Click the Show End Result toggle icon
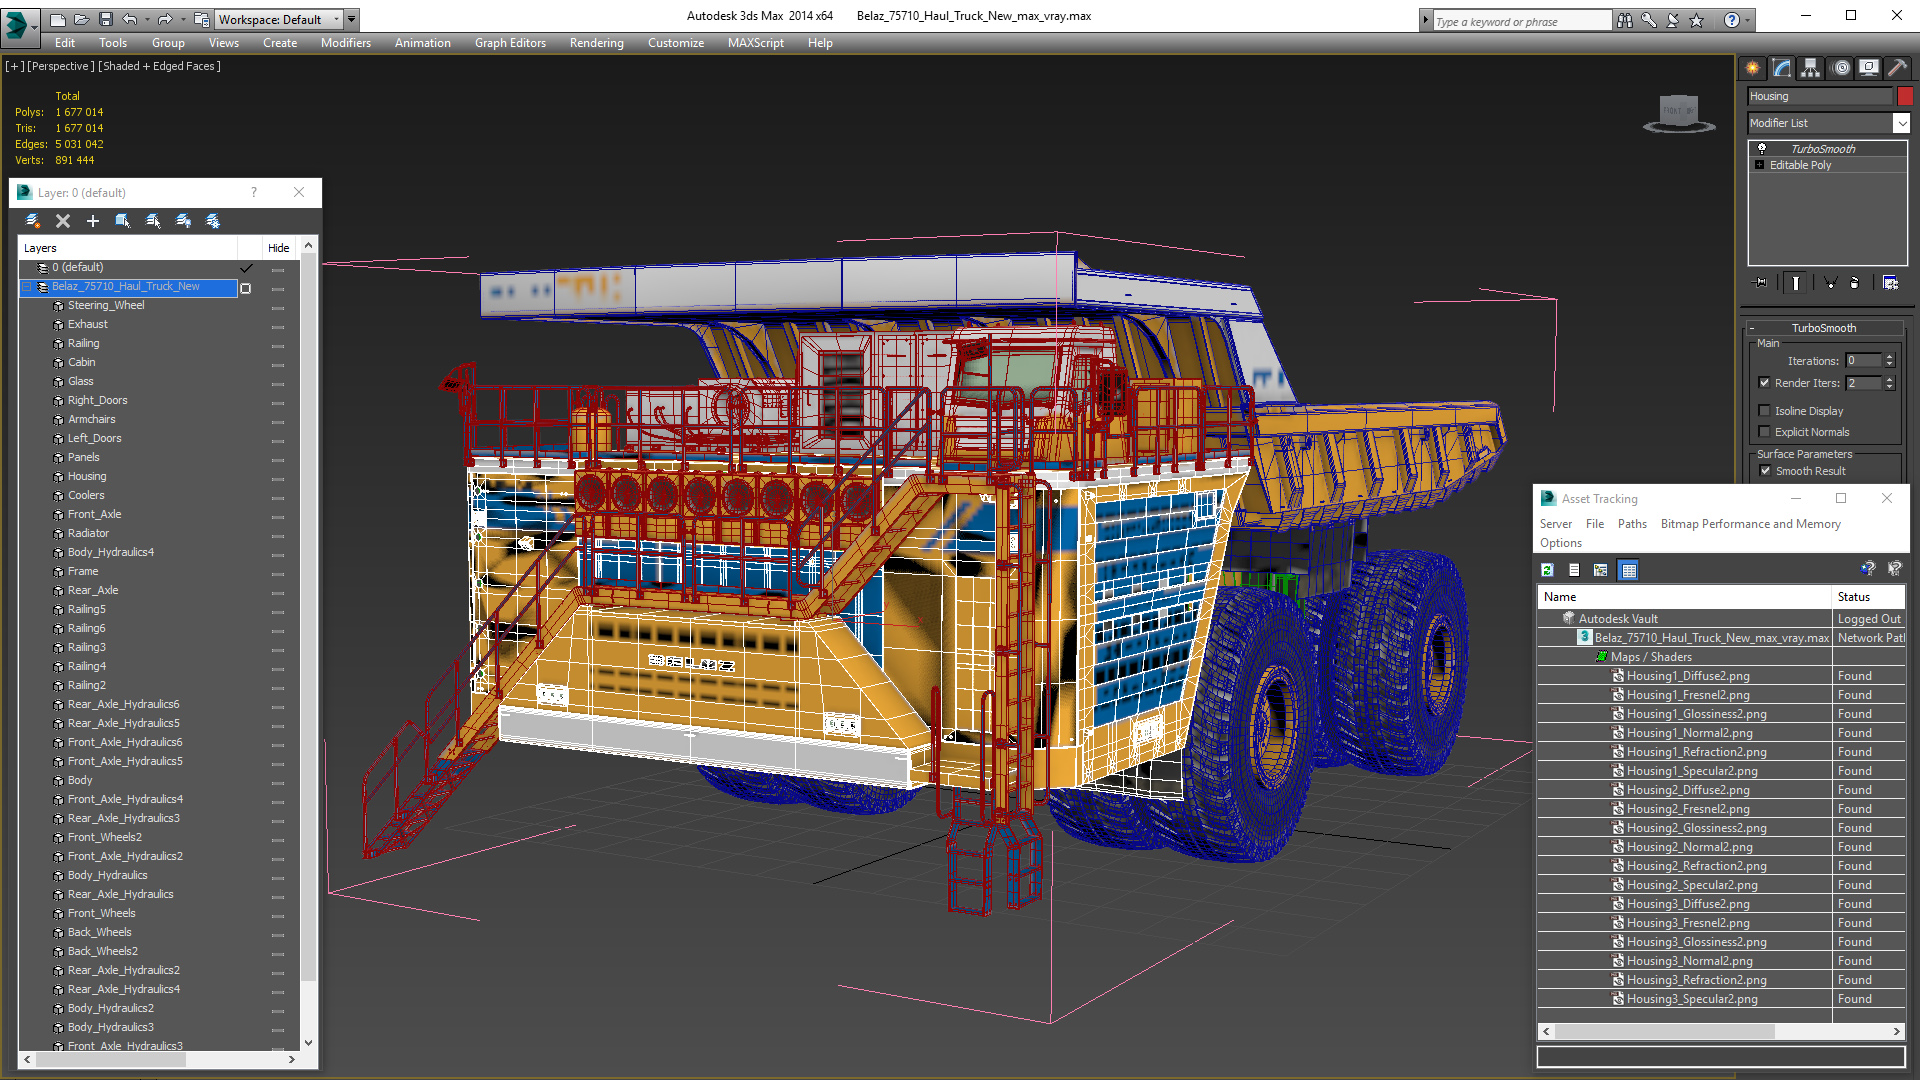 click(x=1796, y=283)
